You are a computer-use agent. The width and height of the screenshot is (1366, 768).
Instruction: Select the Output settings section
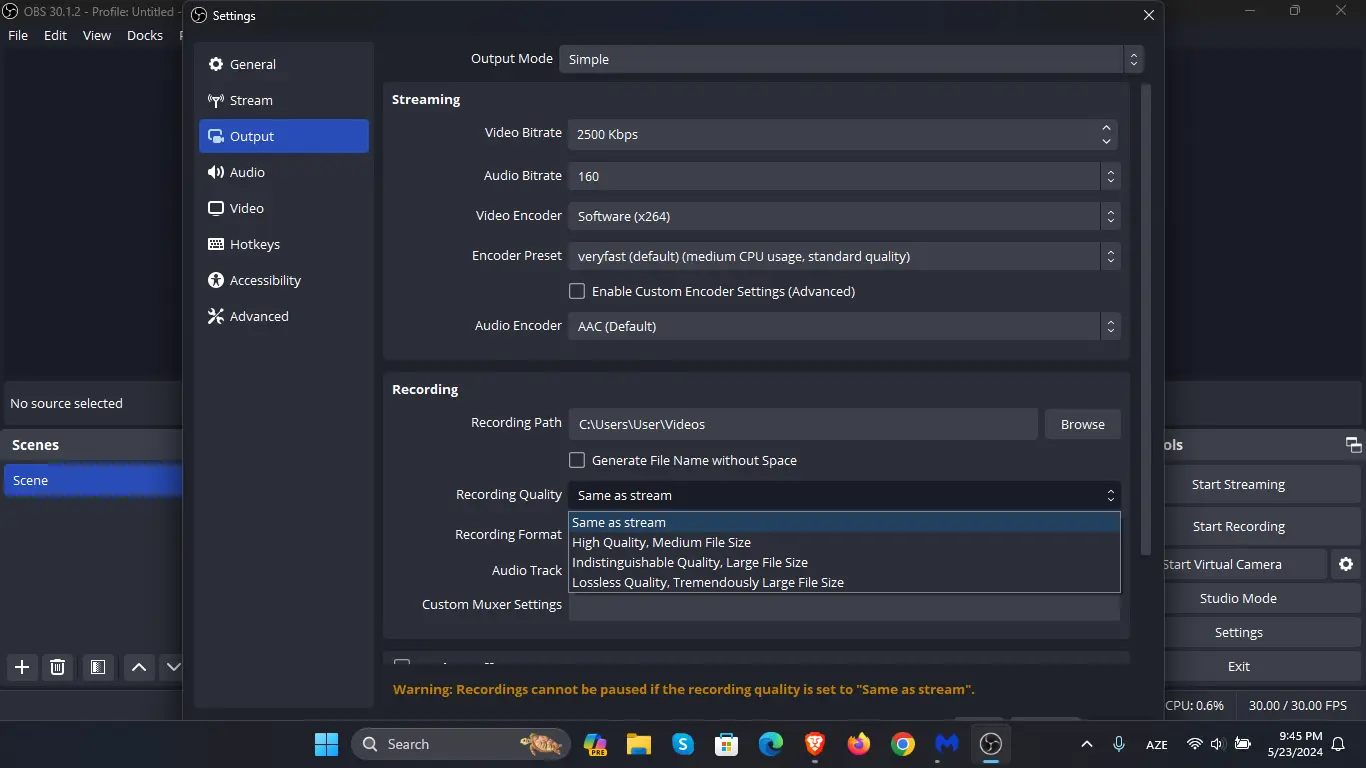click(x=284, y=136)
